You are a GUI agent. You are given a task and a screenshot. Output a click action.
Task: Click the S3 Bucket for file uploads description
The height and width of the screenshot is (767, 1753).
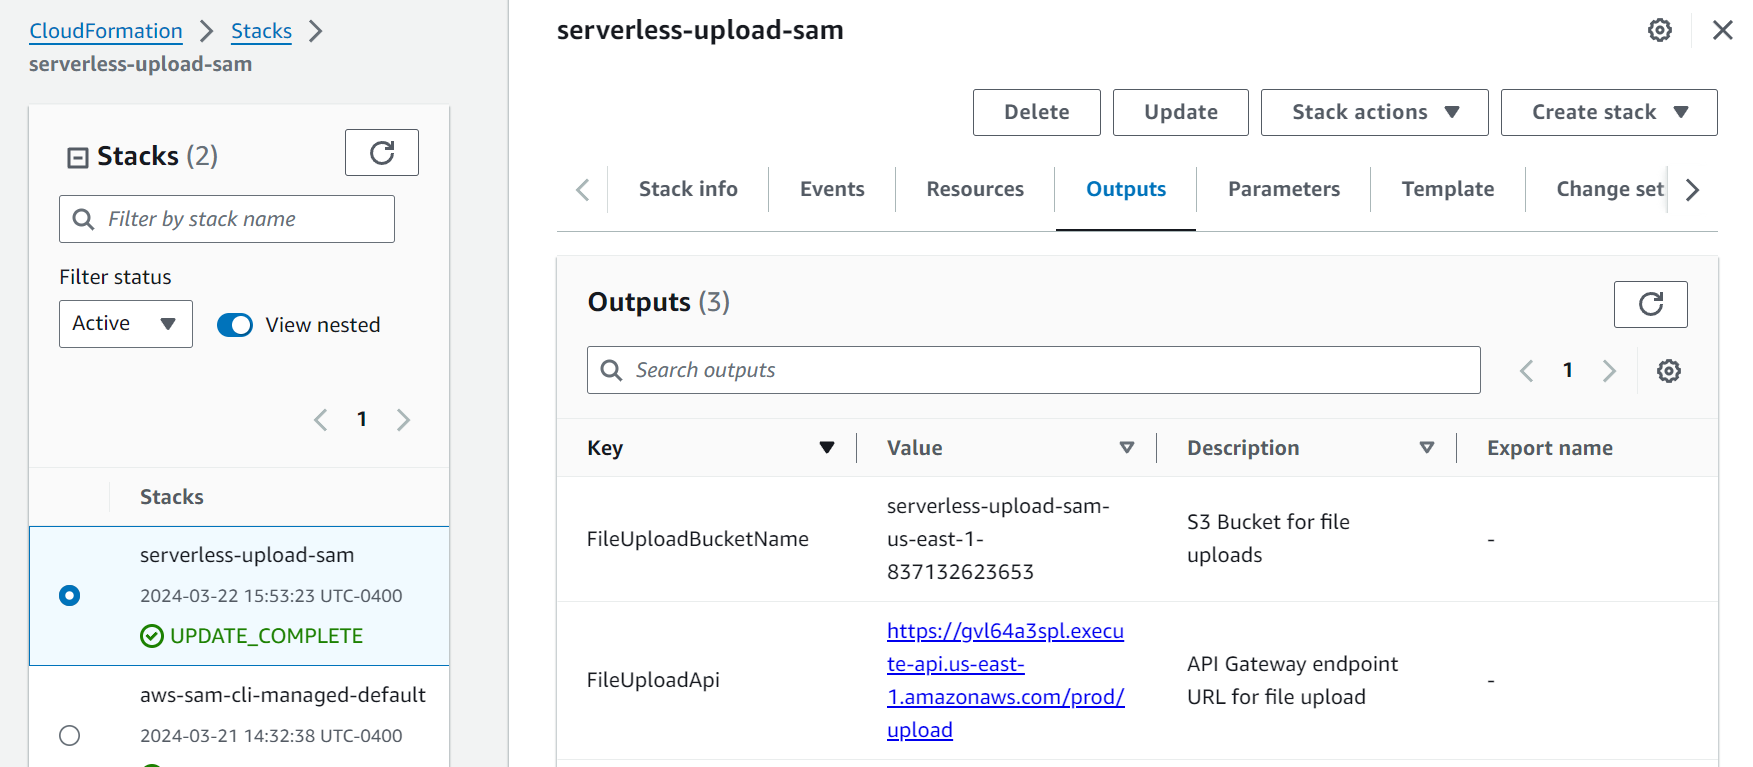click(1268, 538)
